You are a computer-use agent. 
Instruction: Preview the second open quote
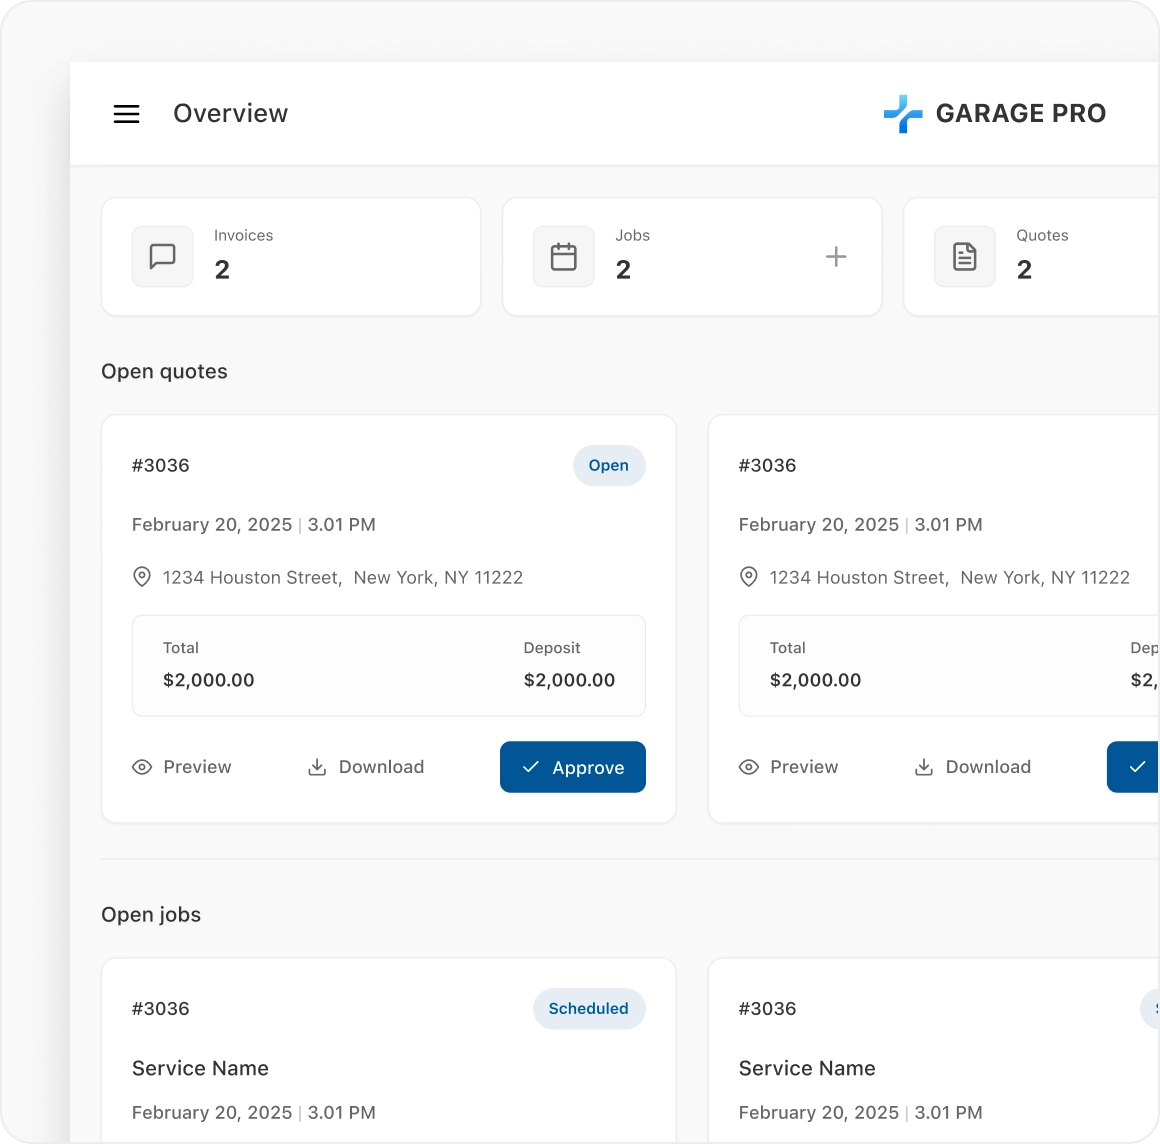[x=789, y=767]
